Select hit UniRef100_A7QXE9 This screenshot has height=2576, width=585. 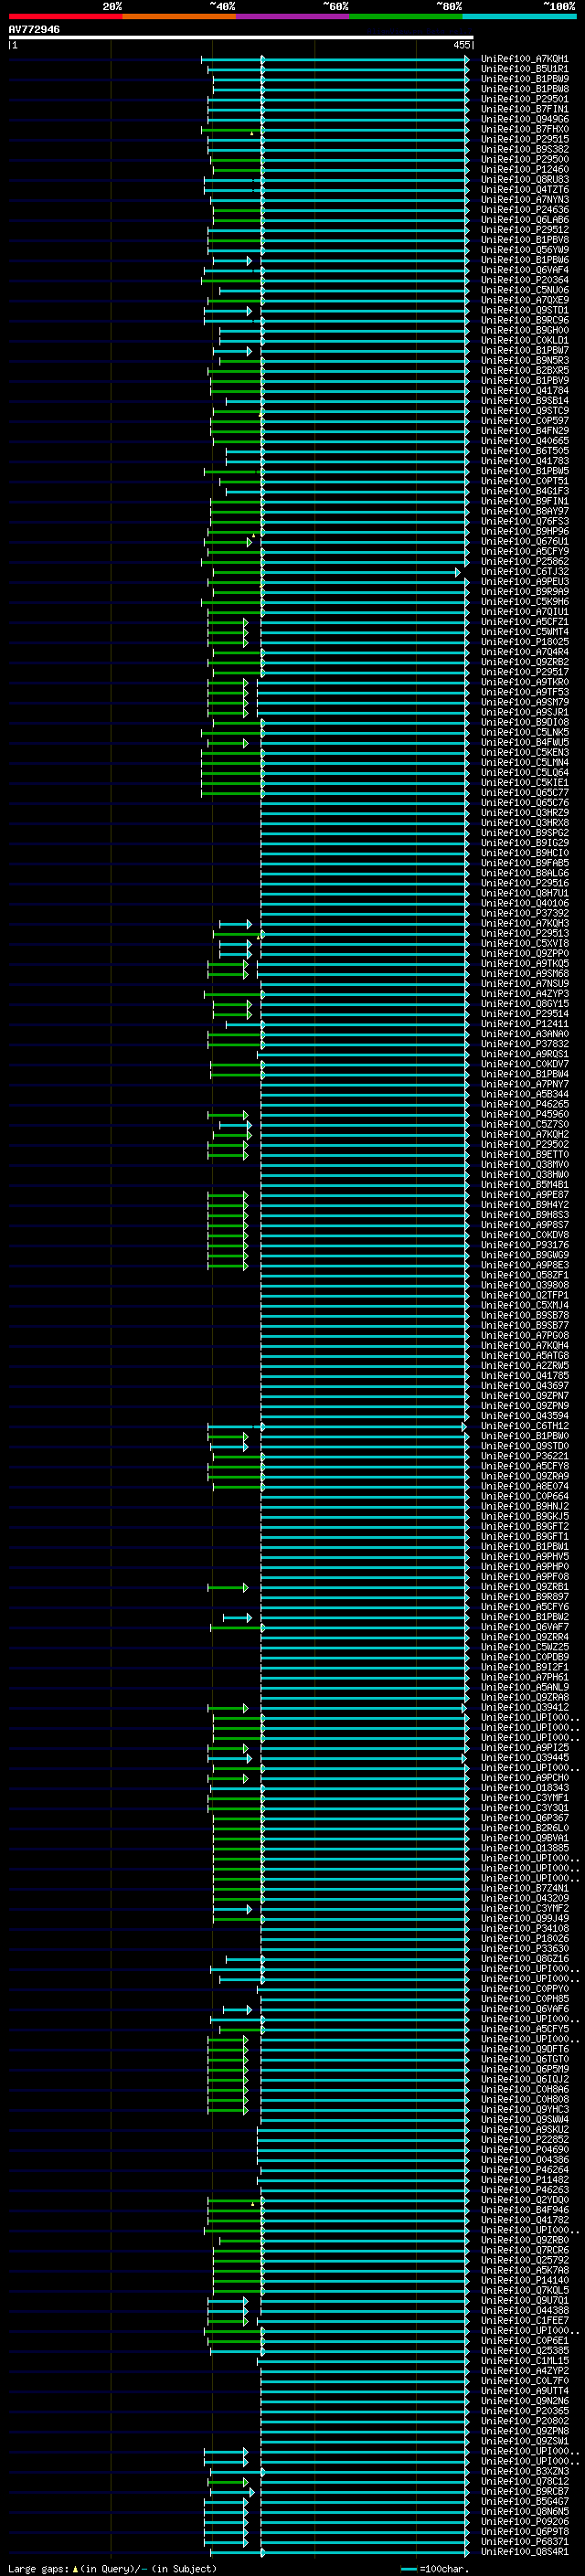[524, 300]
